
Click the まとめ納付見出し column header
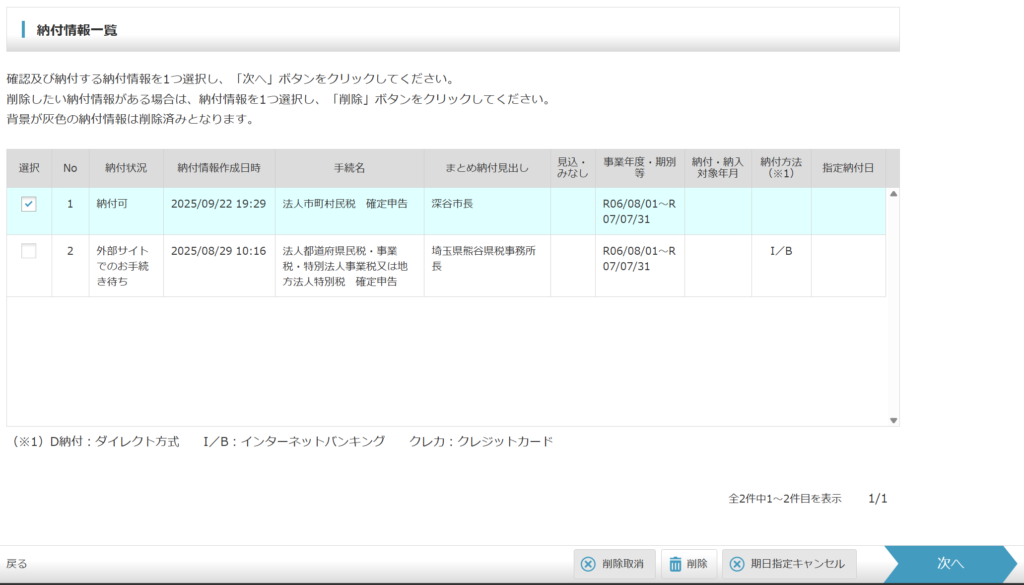coord(487,168)
